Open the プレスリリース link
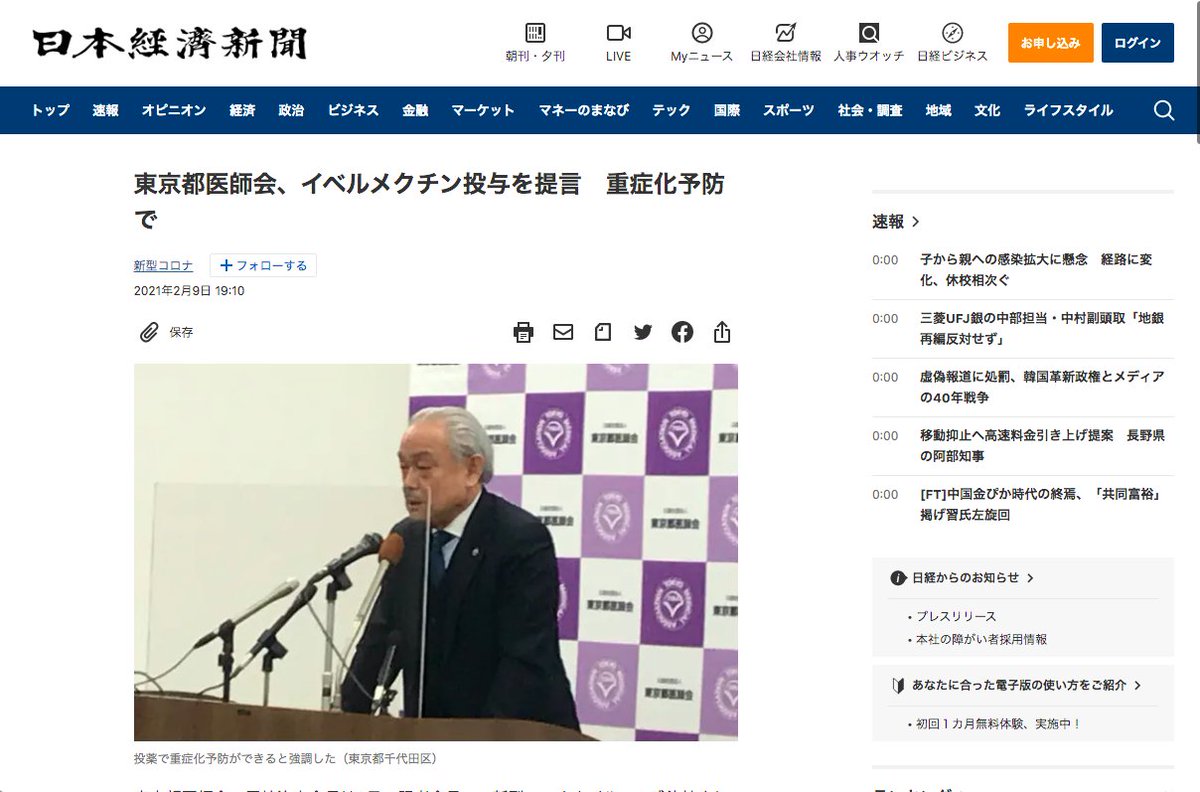Image resolution: width=1200 pixels, height=792 pixels. (956, 616)
